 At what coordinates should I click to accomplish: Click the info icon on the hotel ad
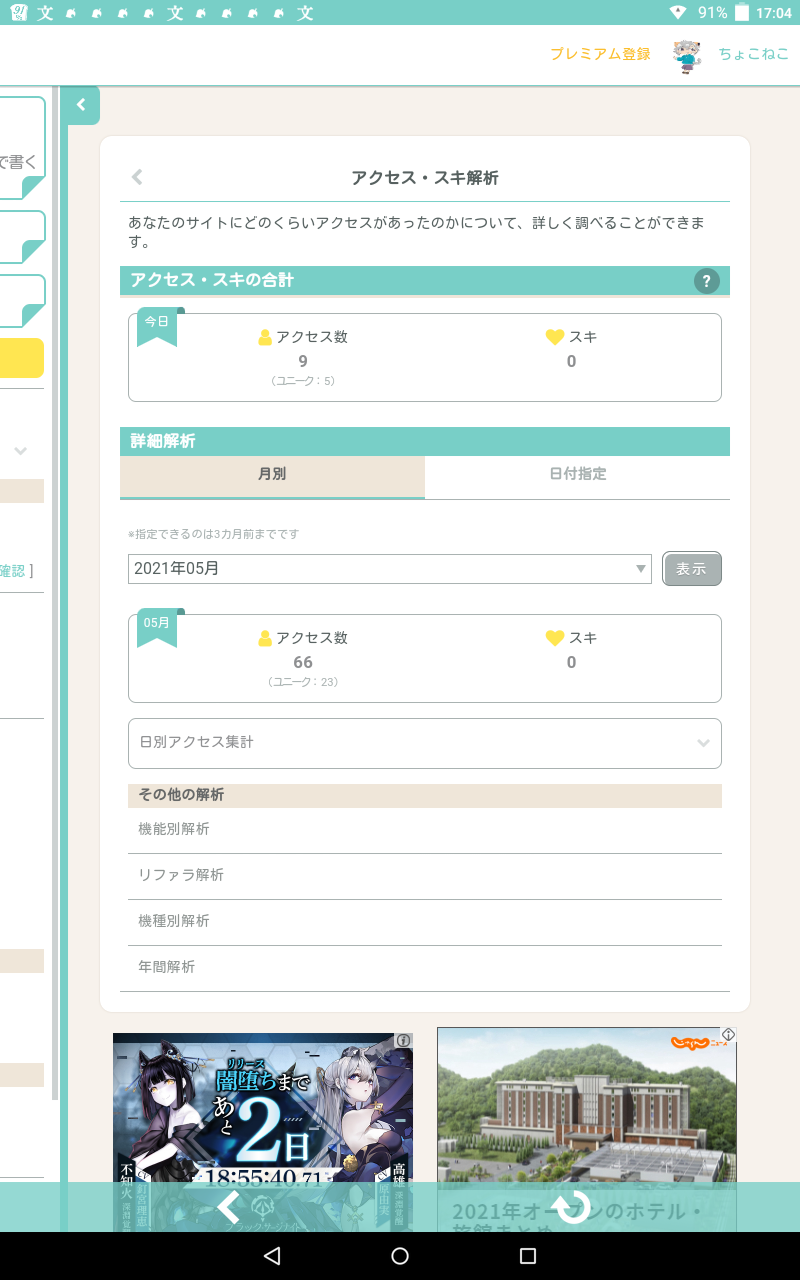click(729, 1034)
